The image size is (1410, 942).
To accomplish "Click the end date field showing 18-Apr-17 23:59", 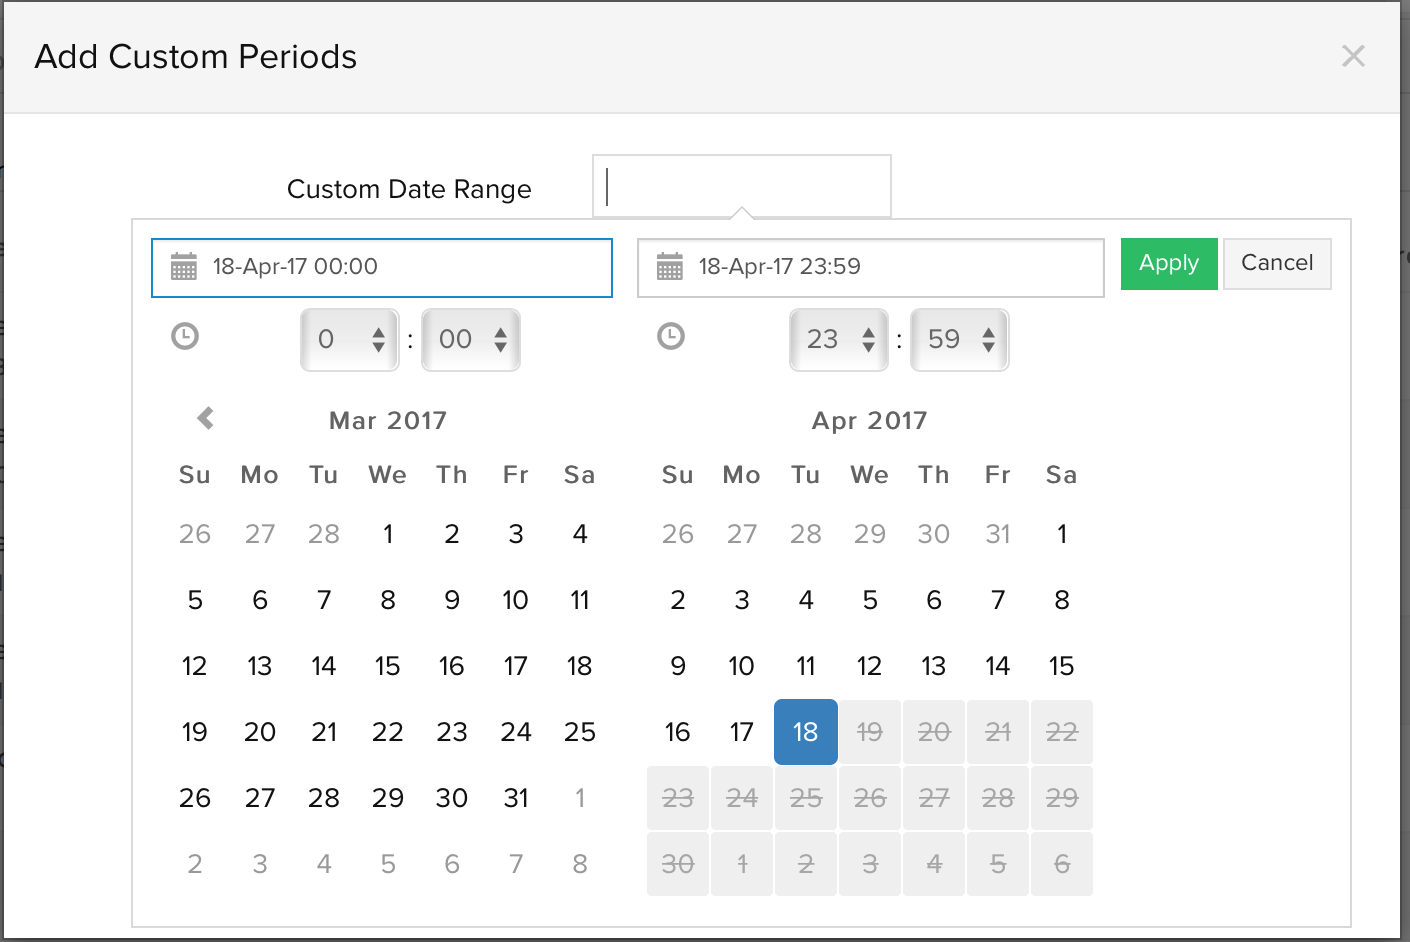I will pyautogui.click(x=870, y=267).
